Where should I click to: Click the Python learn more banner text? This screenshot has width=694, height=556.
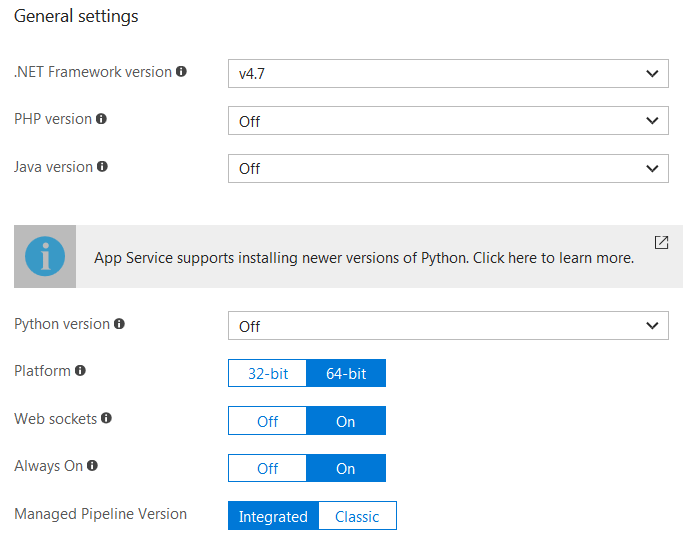(x=364, y=258)
